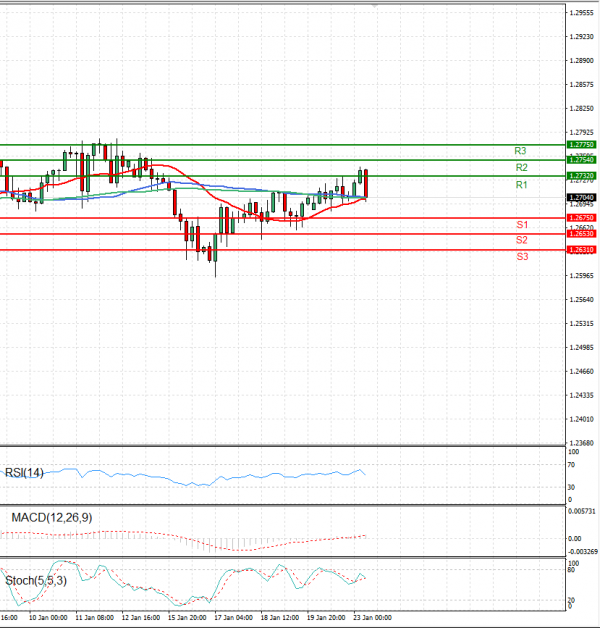This screenshot has height=628, width=600.
Task: Click the MACD 0.005731 scale value
Action: pos(582,511)
